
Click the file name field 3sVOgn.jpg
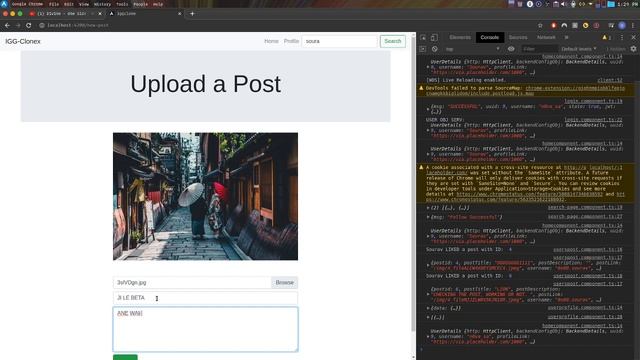[192, 282]
